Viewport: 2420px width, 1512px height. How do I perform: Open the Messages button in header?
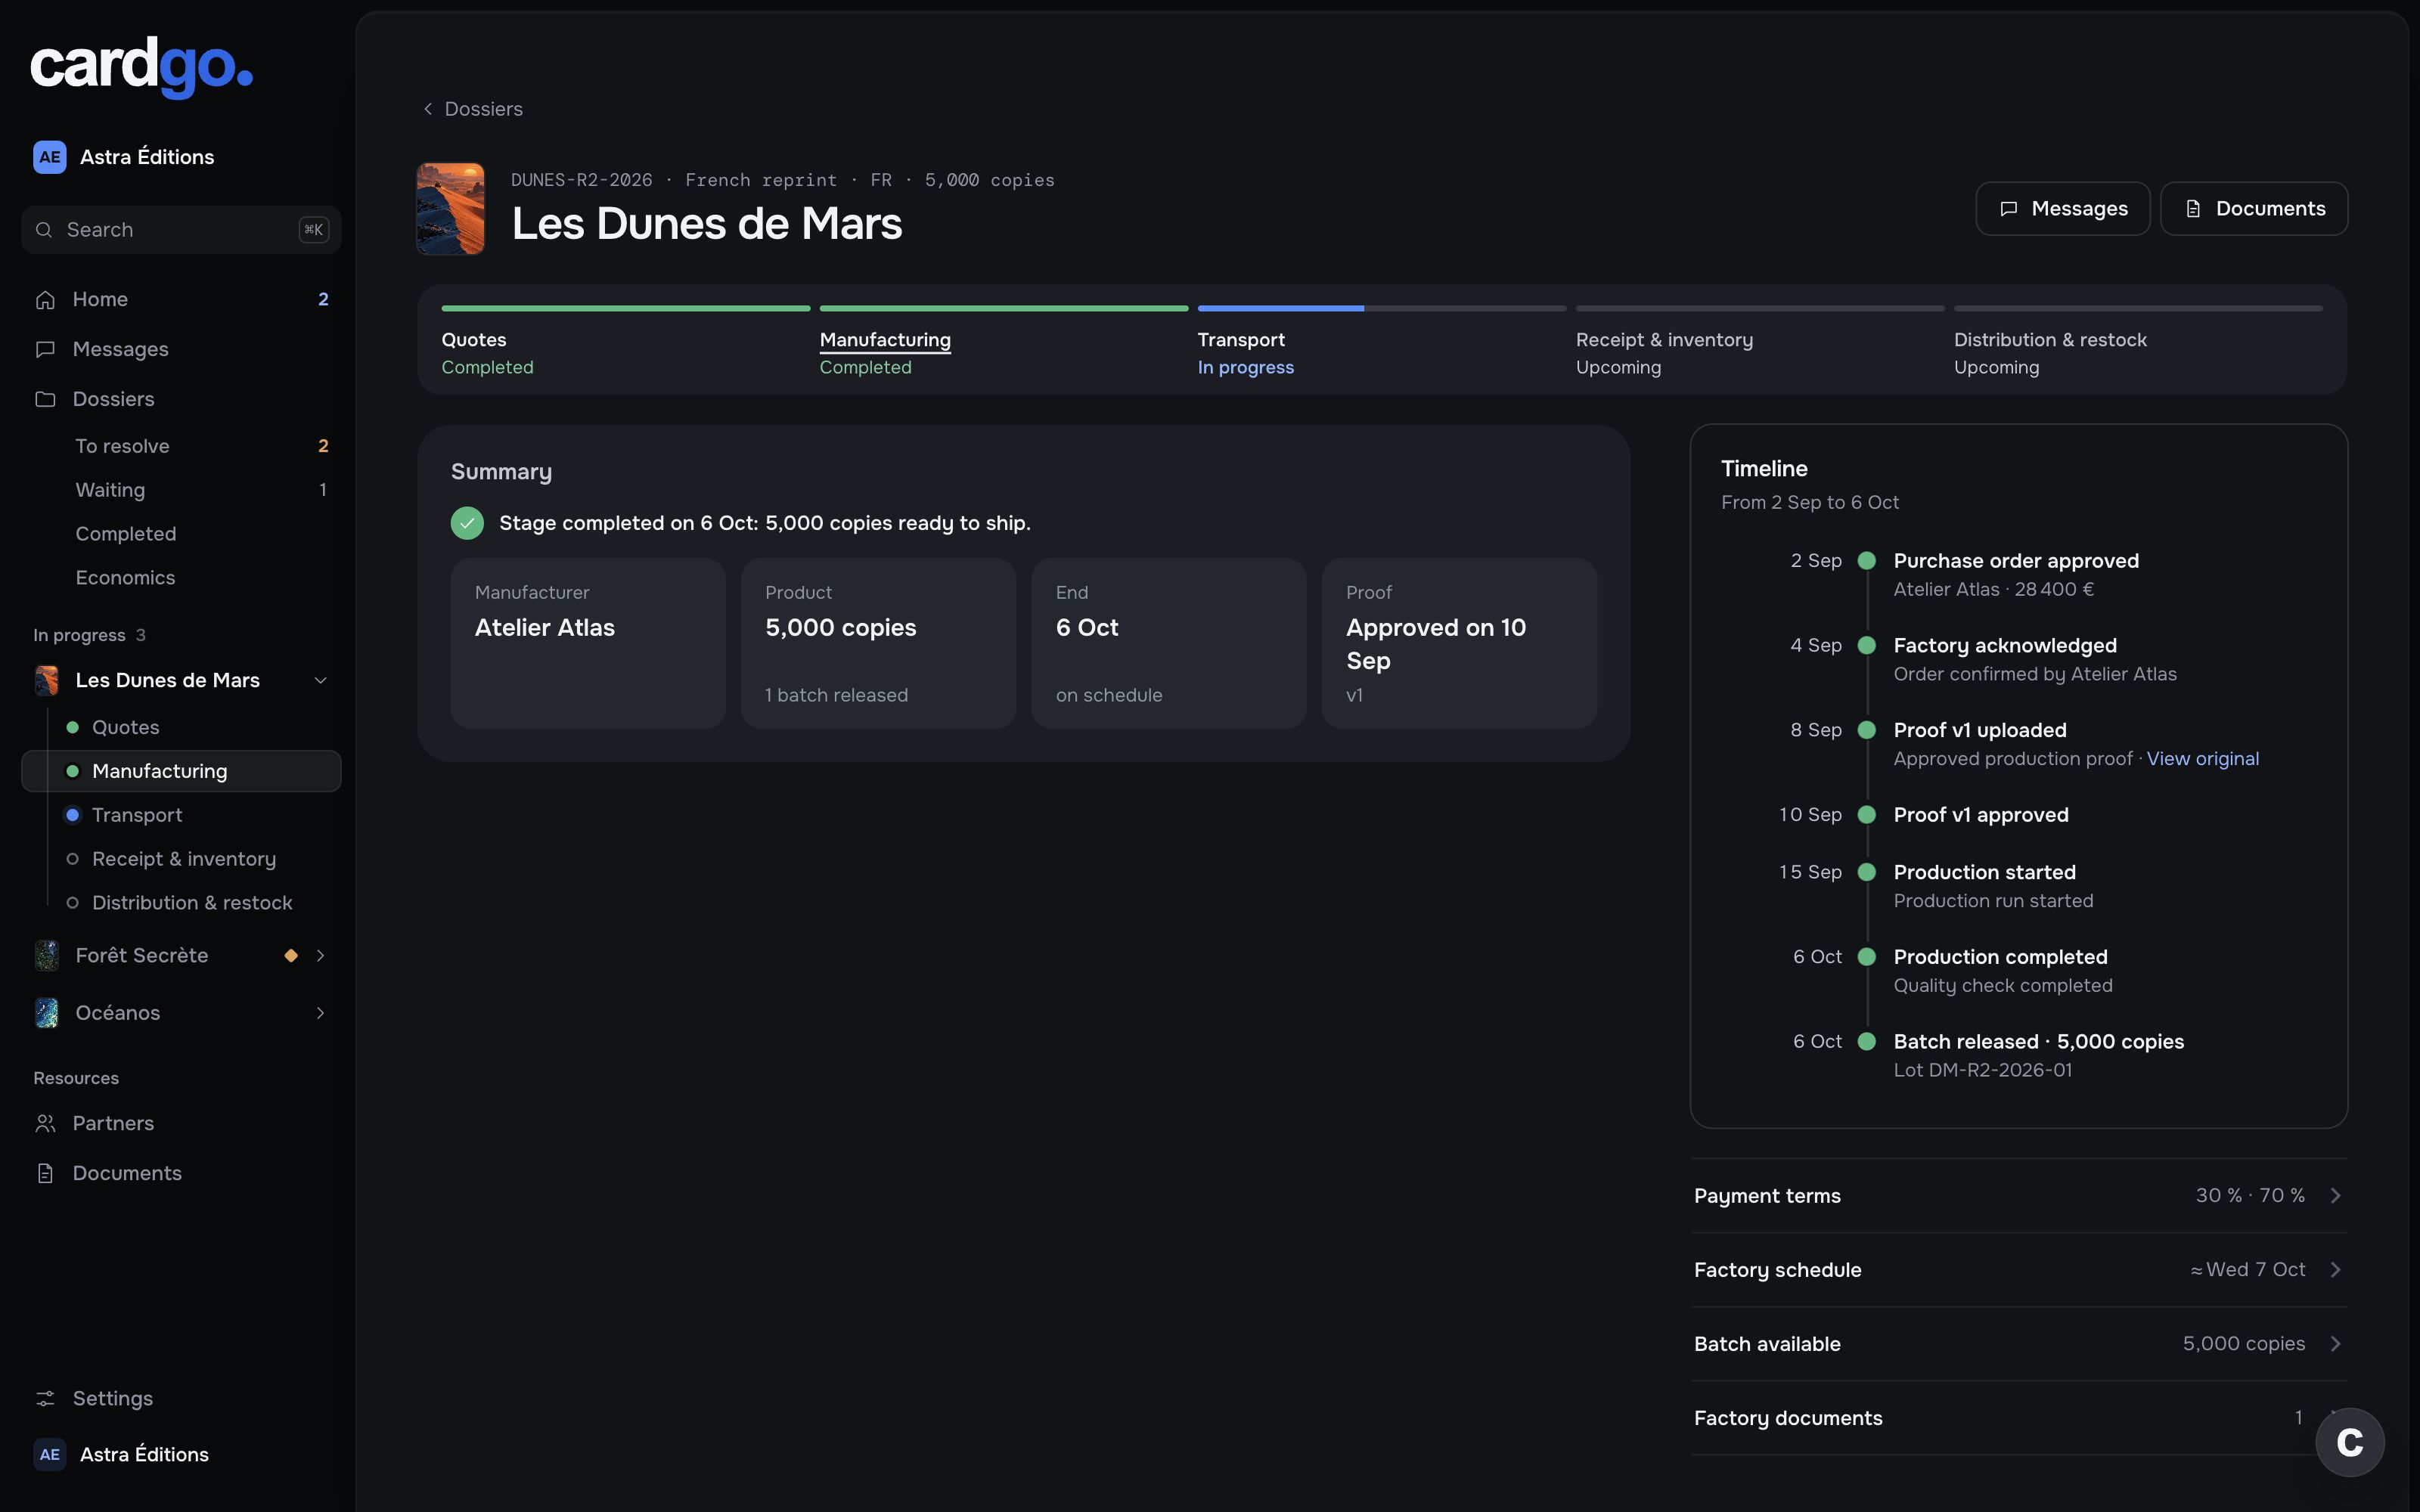[2062, 208]
